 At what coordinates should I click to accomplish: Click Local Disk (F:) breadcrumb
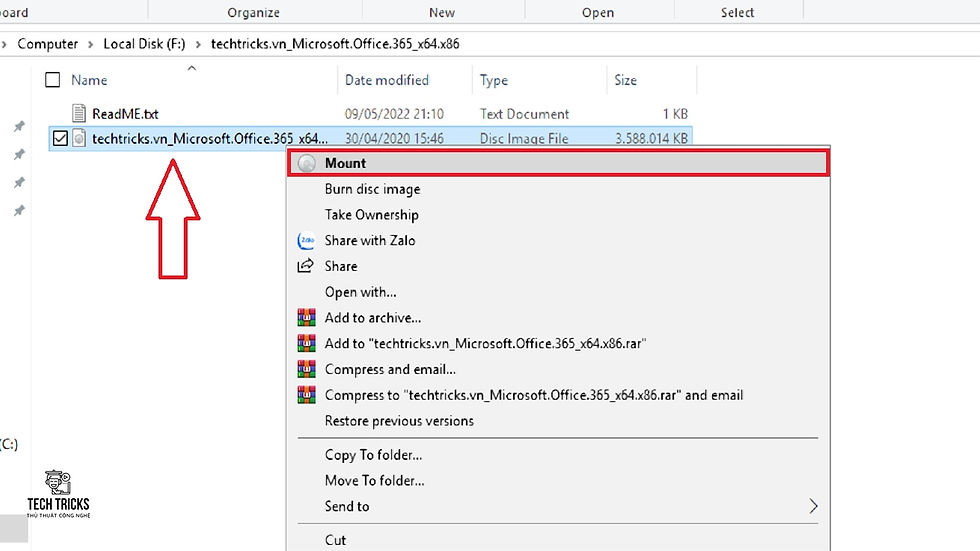(144, 44)
